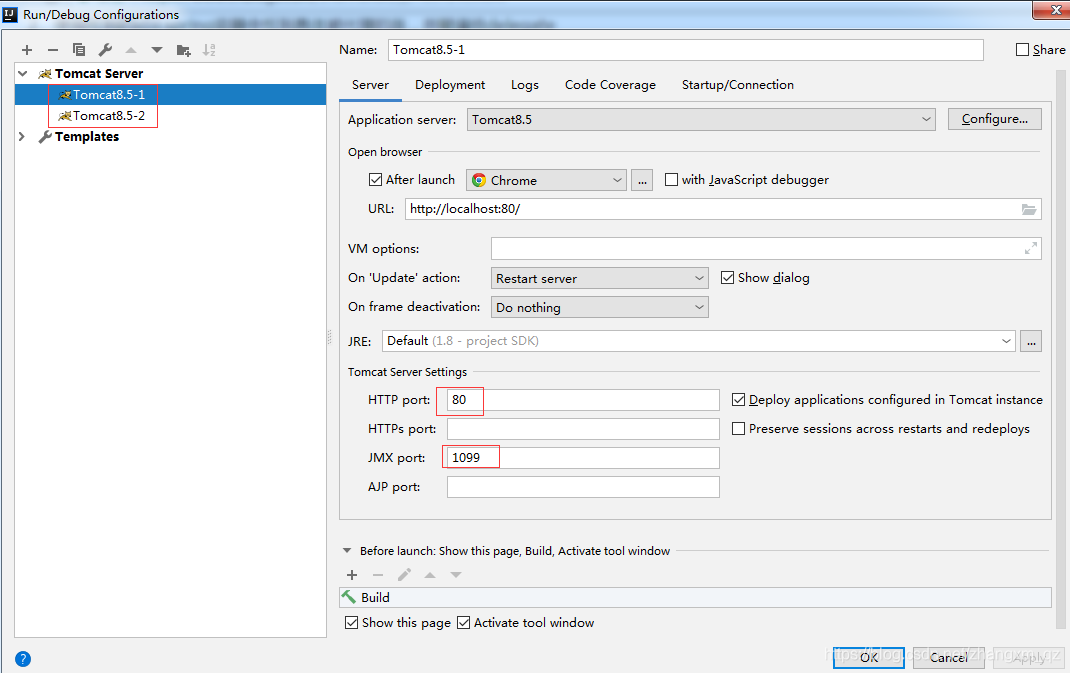
Task: Switch to Logs tab
Action: tap(525, 85)
